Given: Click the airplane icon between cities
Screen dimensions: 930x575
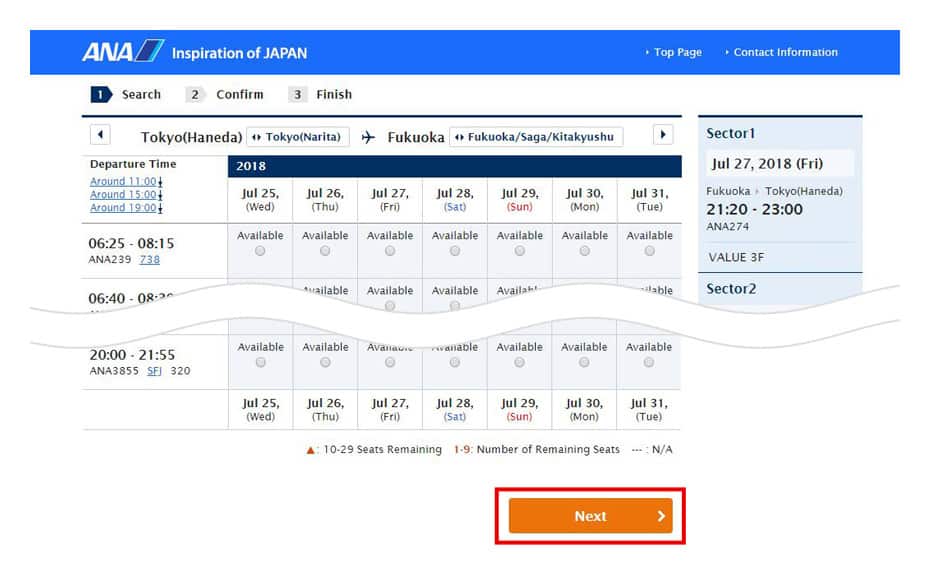Looking at the screenshot, I should coord(368,137).
